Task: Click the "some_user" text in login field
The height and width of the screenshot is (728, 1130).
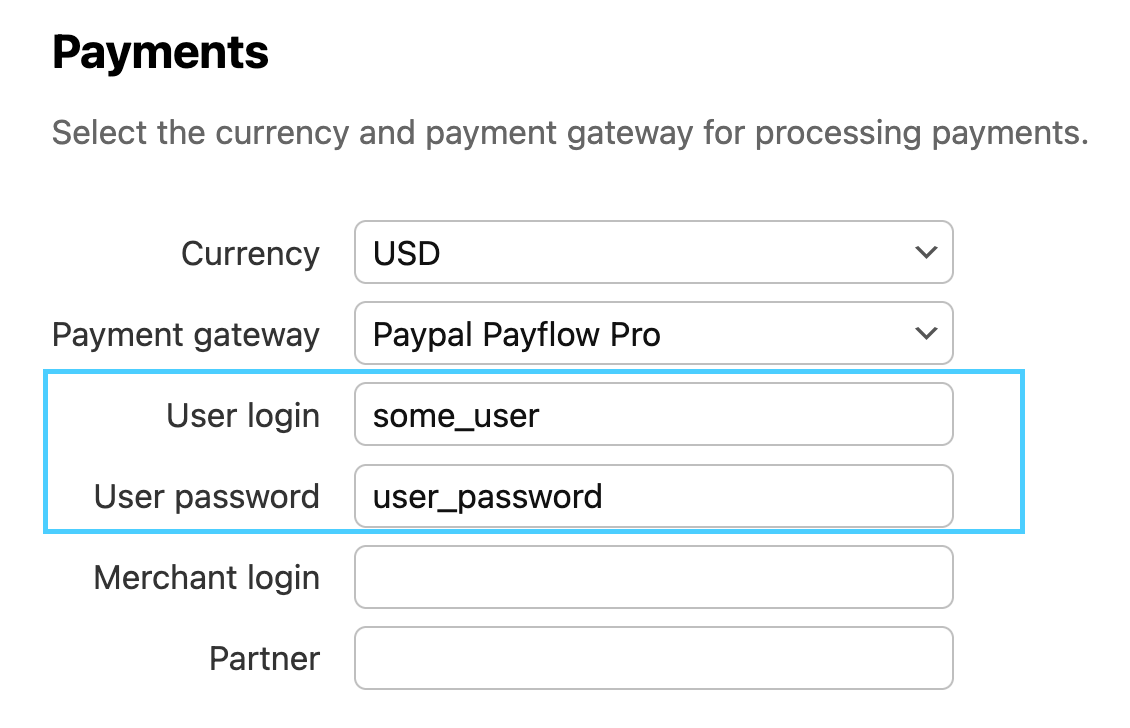Action: tap(456, 416)
